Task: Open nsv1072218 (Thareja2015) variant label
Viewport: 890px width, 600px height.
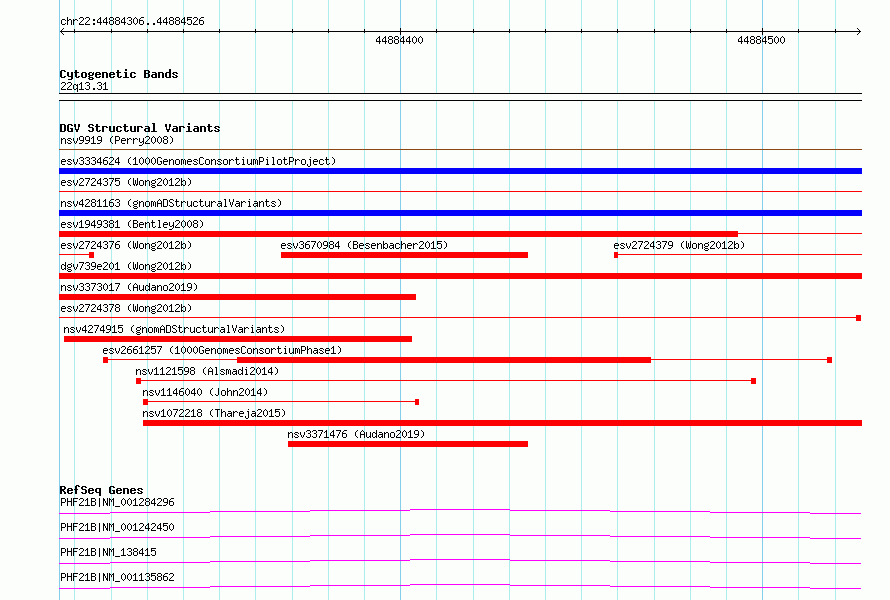Action: (214, 413)
